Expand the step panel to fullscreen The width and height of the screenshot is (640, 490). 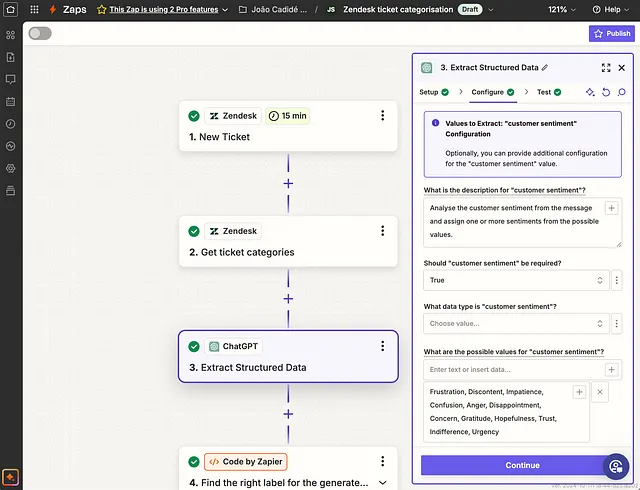tap(606, 68)
